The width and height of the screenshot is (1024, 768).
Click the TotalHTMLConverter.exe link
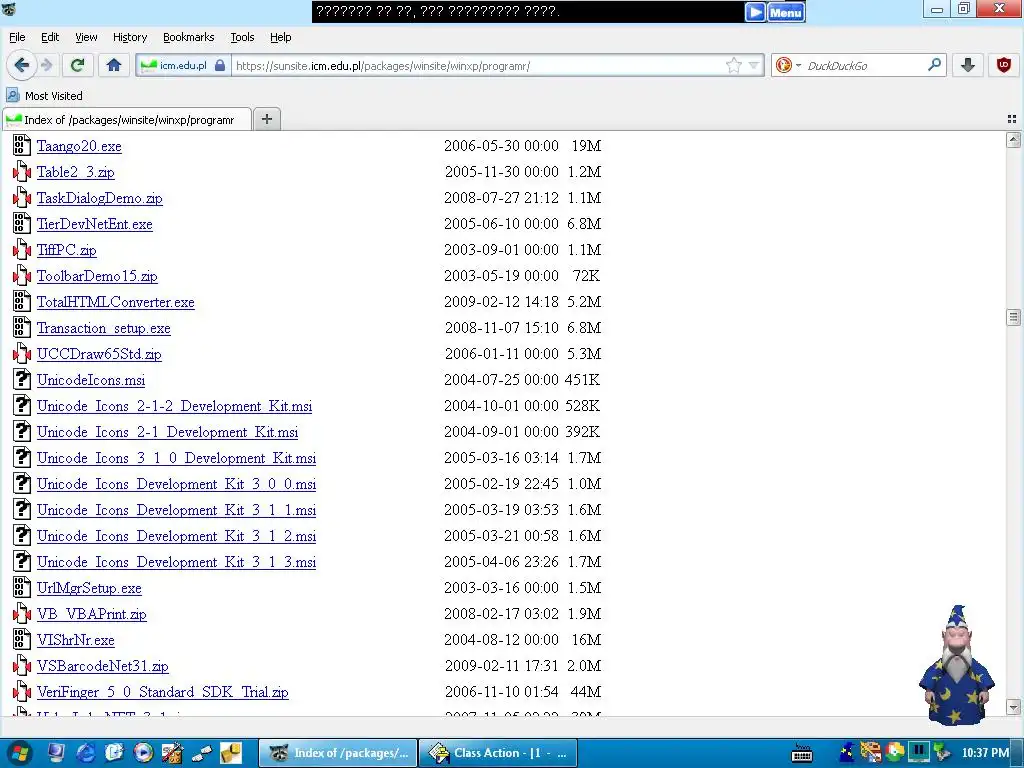point(116,302)
